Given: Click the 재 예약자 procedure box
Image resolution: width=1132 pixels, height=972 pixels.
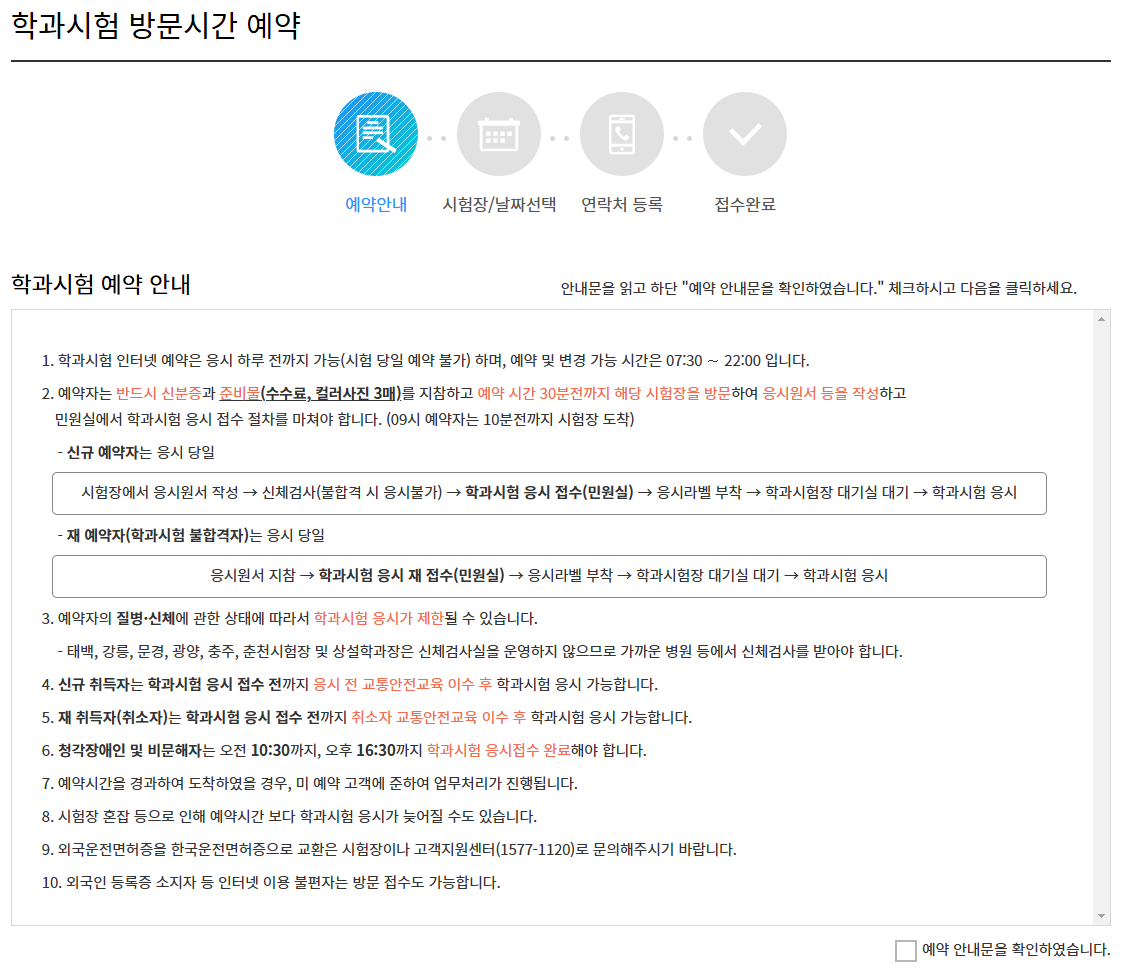Looking at the screenshot, I should [548, 576].
